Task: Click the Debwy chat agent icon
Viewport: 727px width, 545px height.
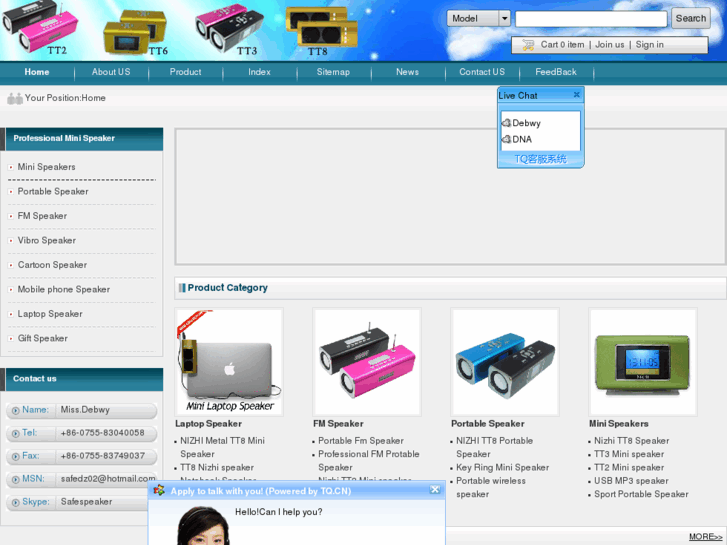Action: 506,123
